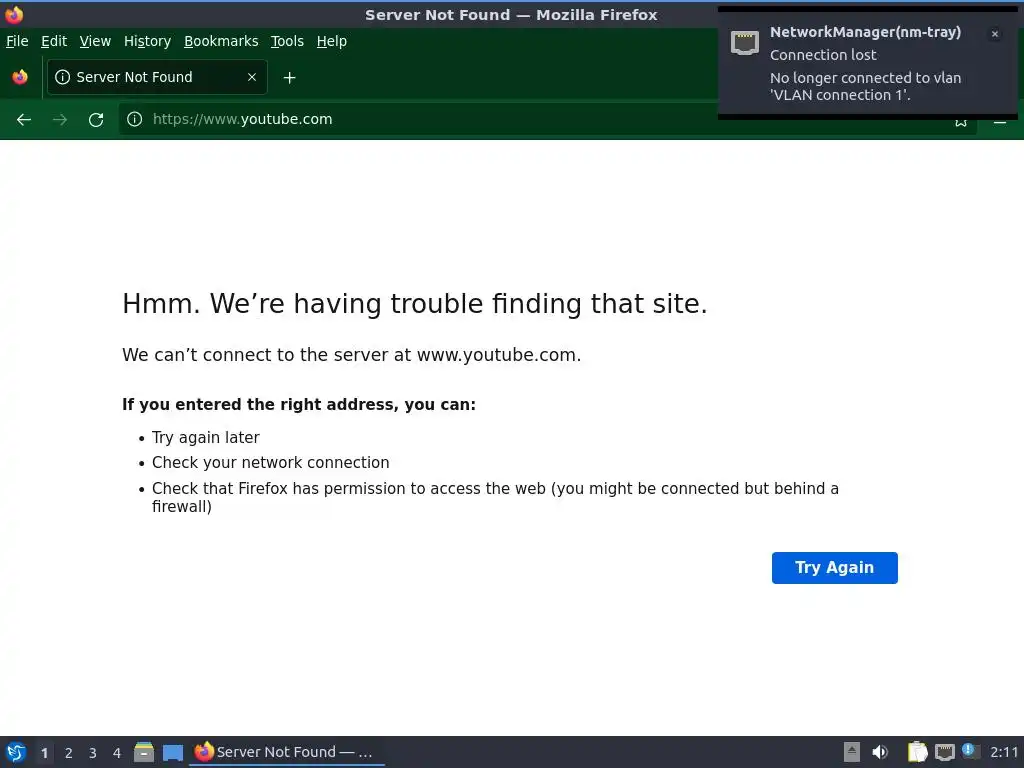
Task: Open the site information icon in URL bar
Action: pos(135,119)
